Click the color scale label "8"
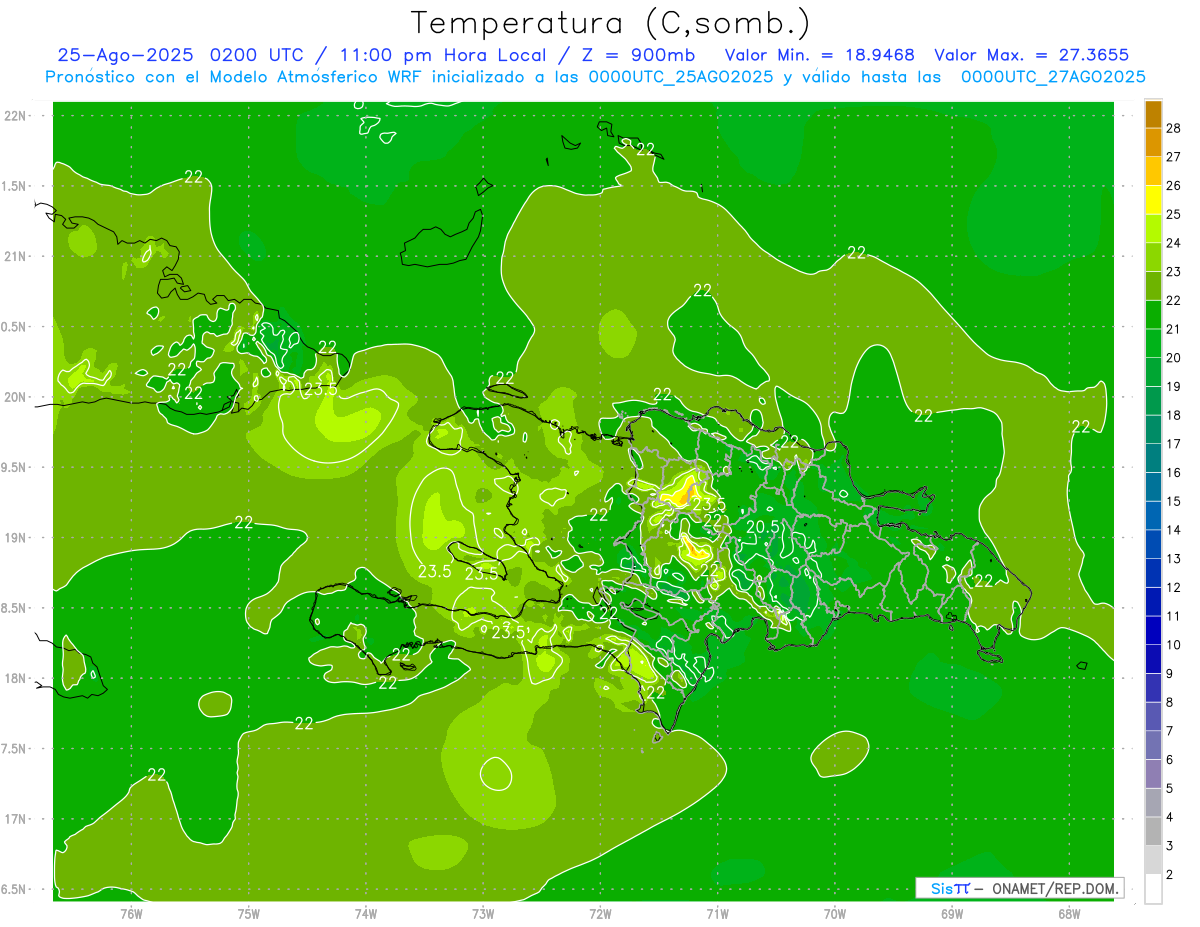 [x=1170, y=702]
